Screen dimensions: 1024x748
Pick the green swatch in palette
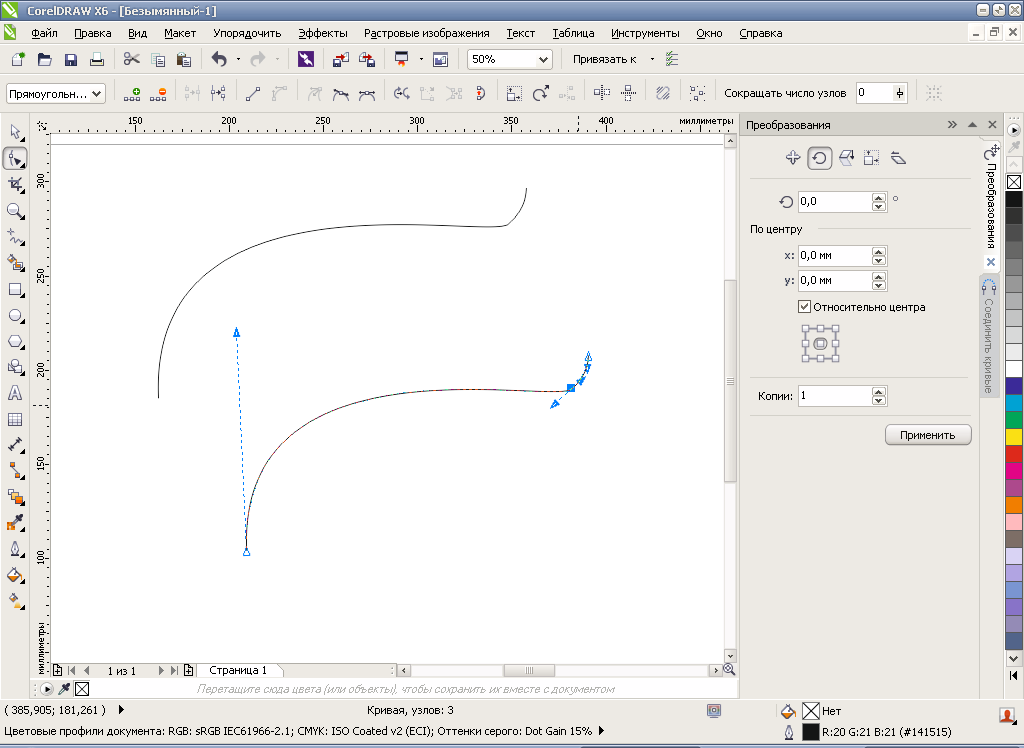click(x=1014, y=420)
